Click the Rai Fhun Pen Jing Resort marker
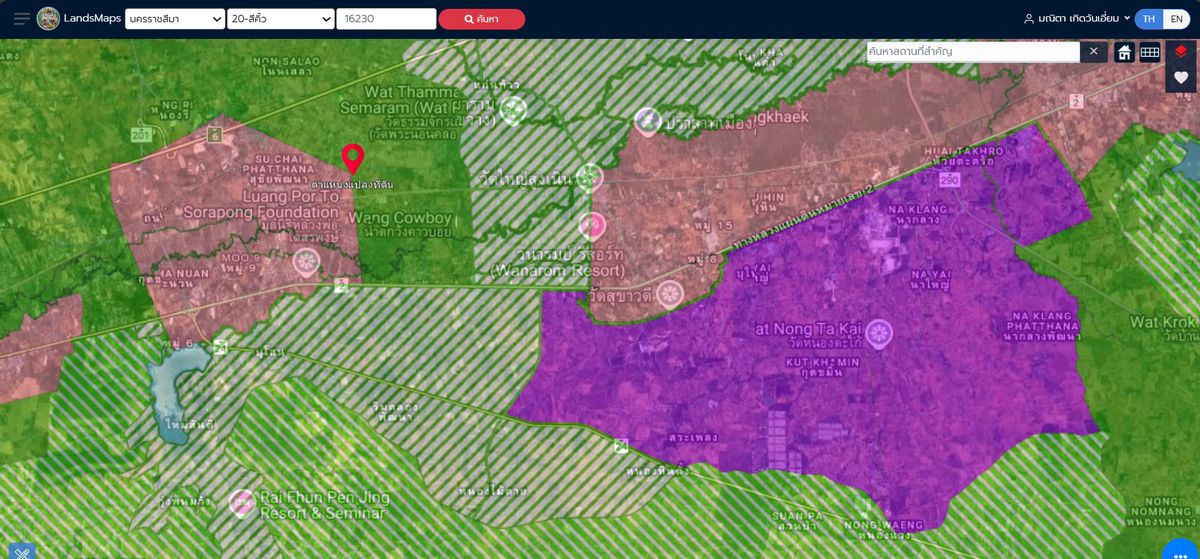Viewport: 1200px width, 559px height. tap(241, 502)
